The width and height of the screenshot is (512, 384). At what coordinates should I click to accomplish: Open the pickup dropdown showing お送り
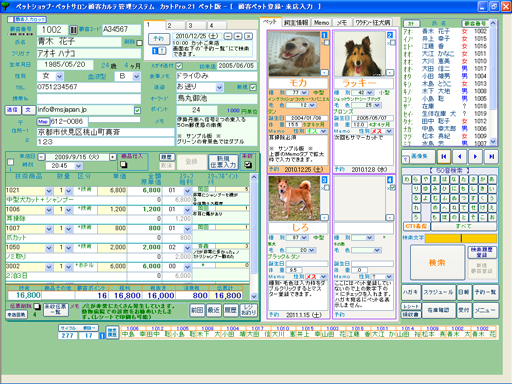pos(219,87)
